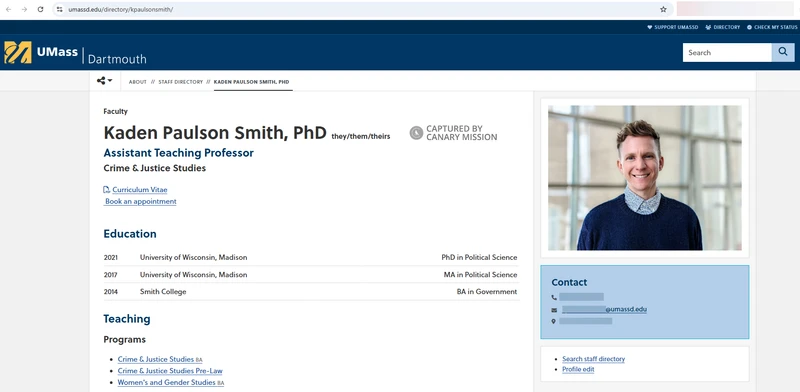Open Crime & Justice Studies BA program
The image size is (800, 392).
160,359
